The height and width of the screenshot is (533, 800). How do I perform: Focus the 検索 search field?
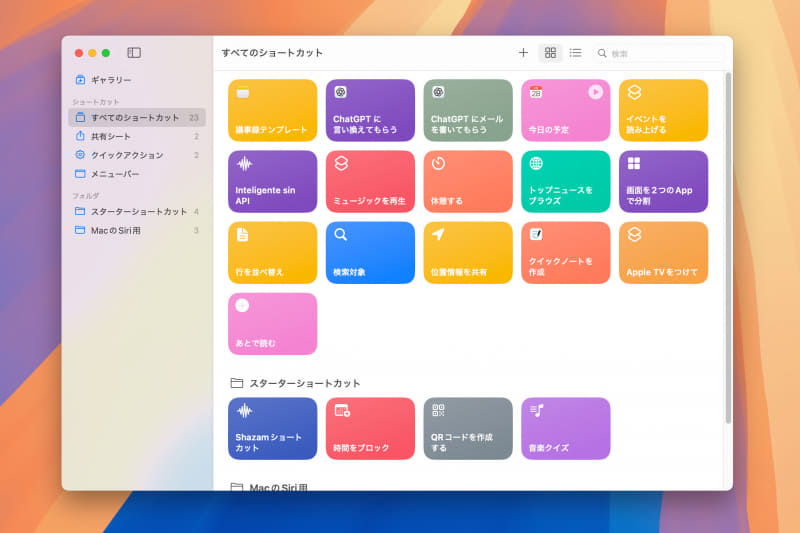pyautogui.click(x=658, y=53)
